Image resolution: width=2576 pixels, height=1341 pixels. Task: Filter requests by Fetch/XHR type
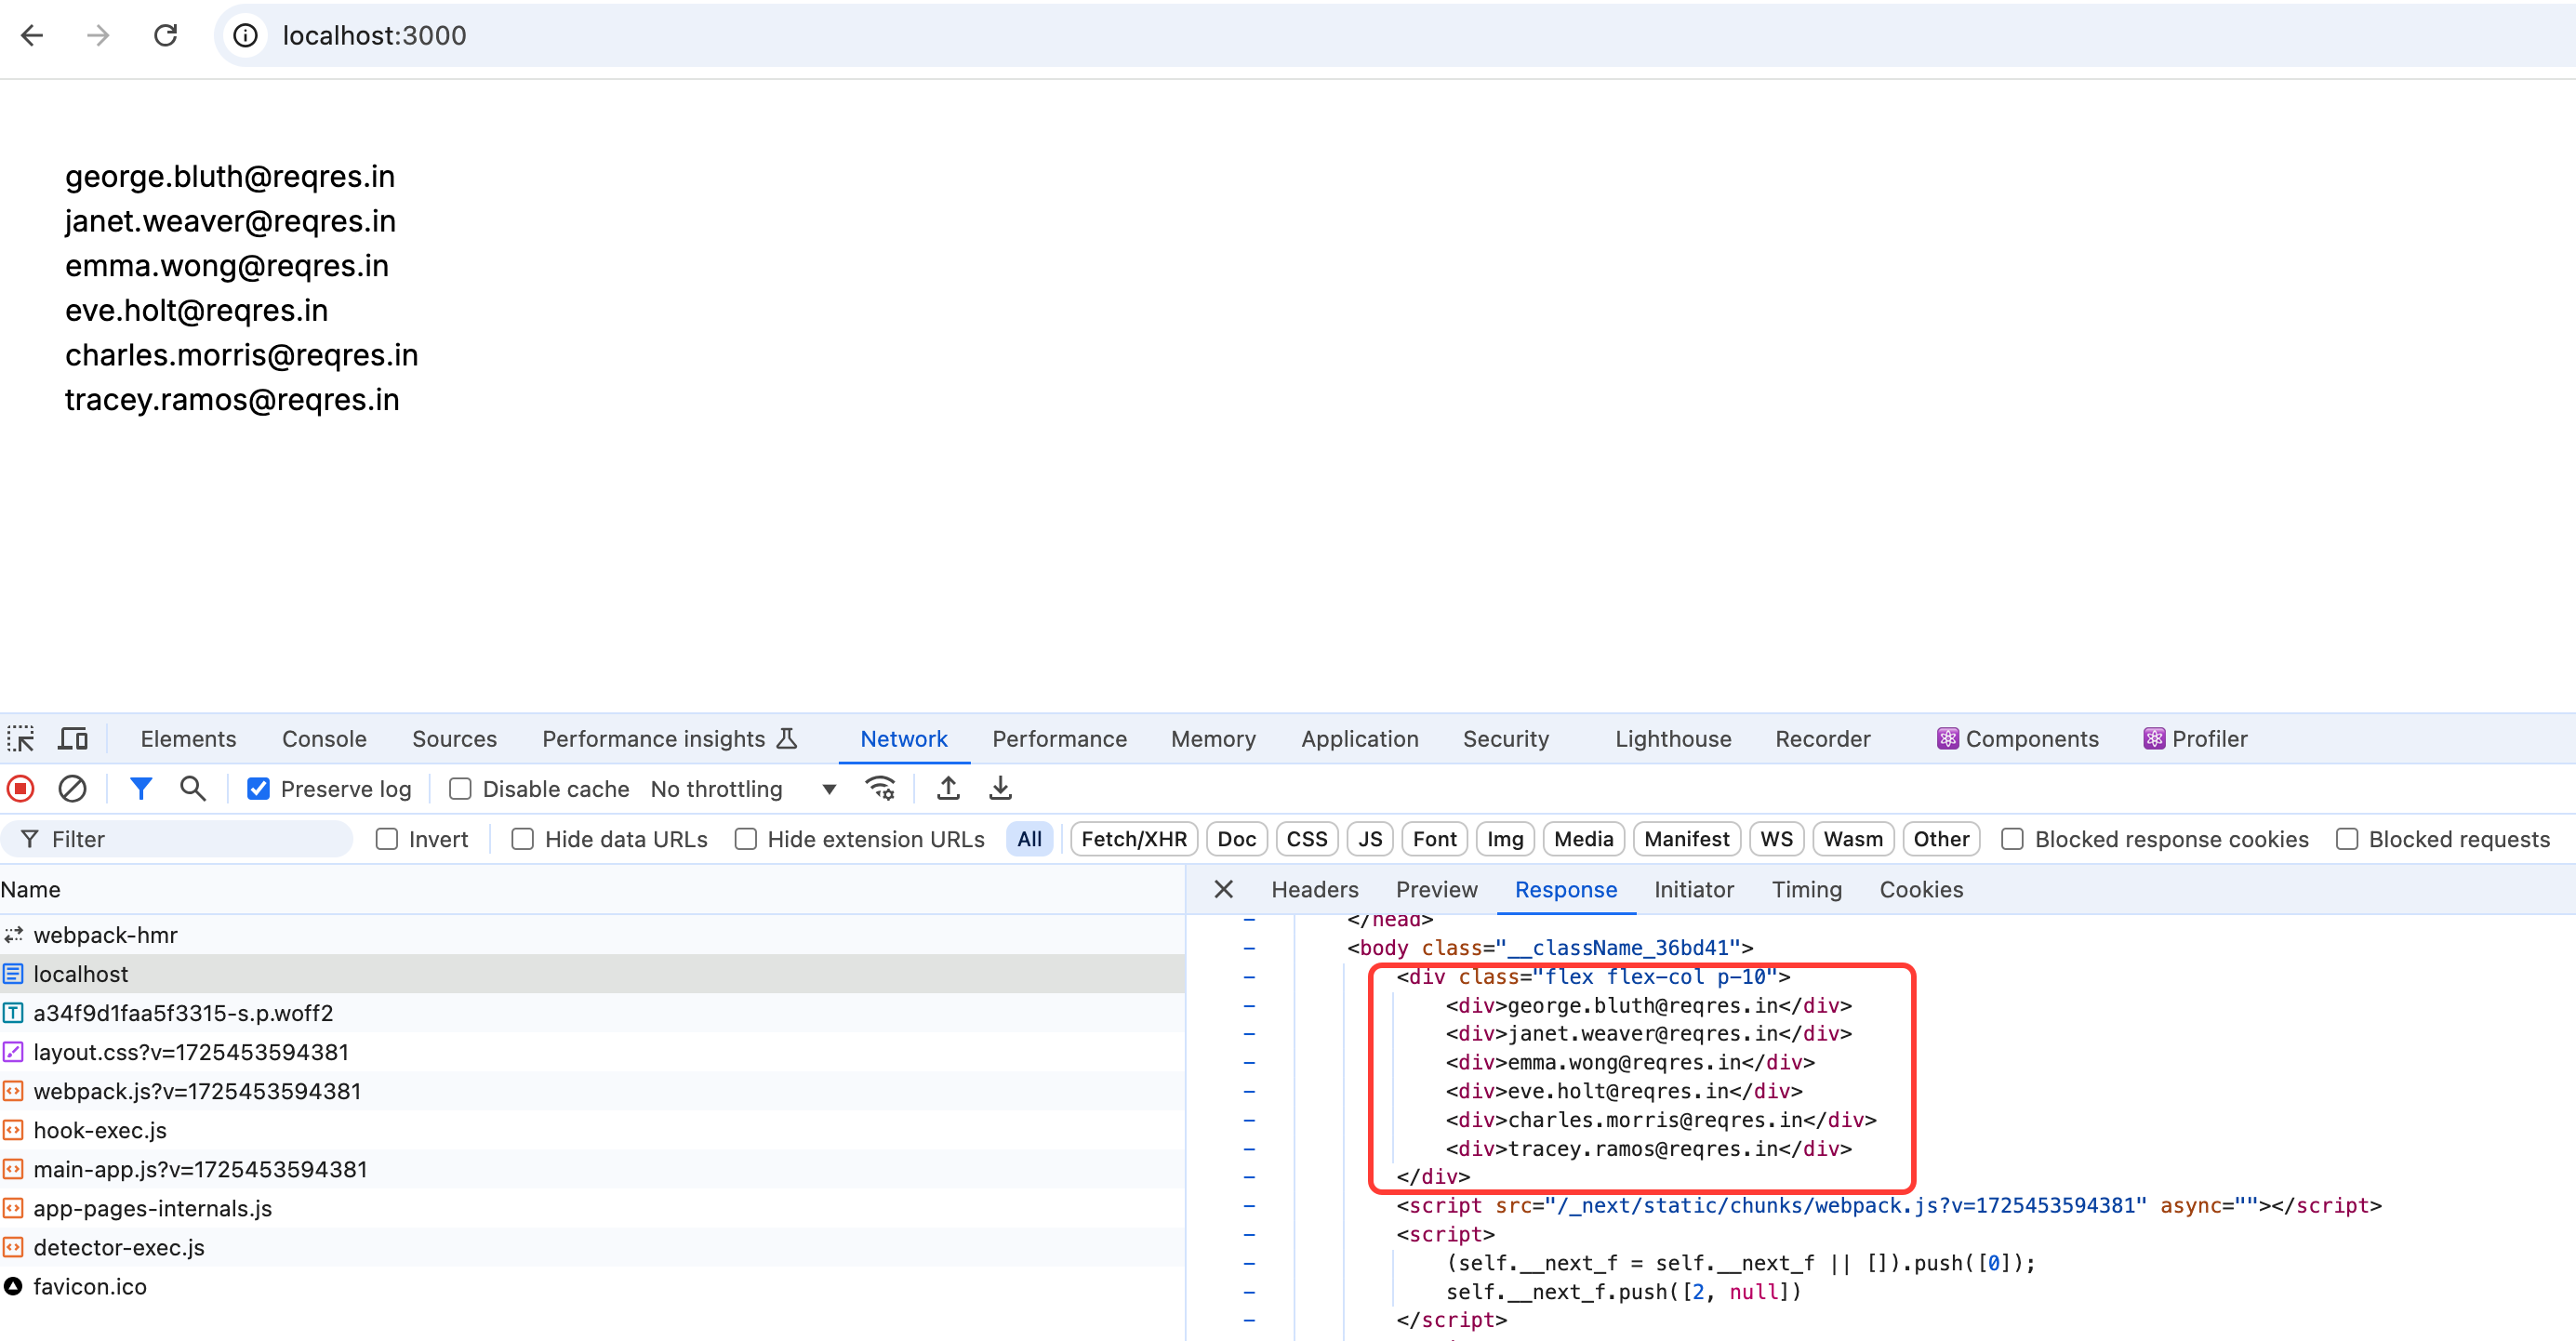coord(1133,840)
